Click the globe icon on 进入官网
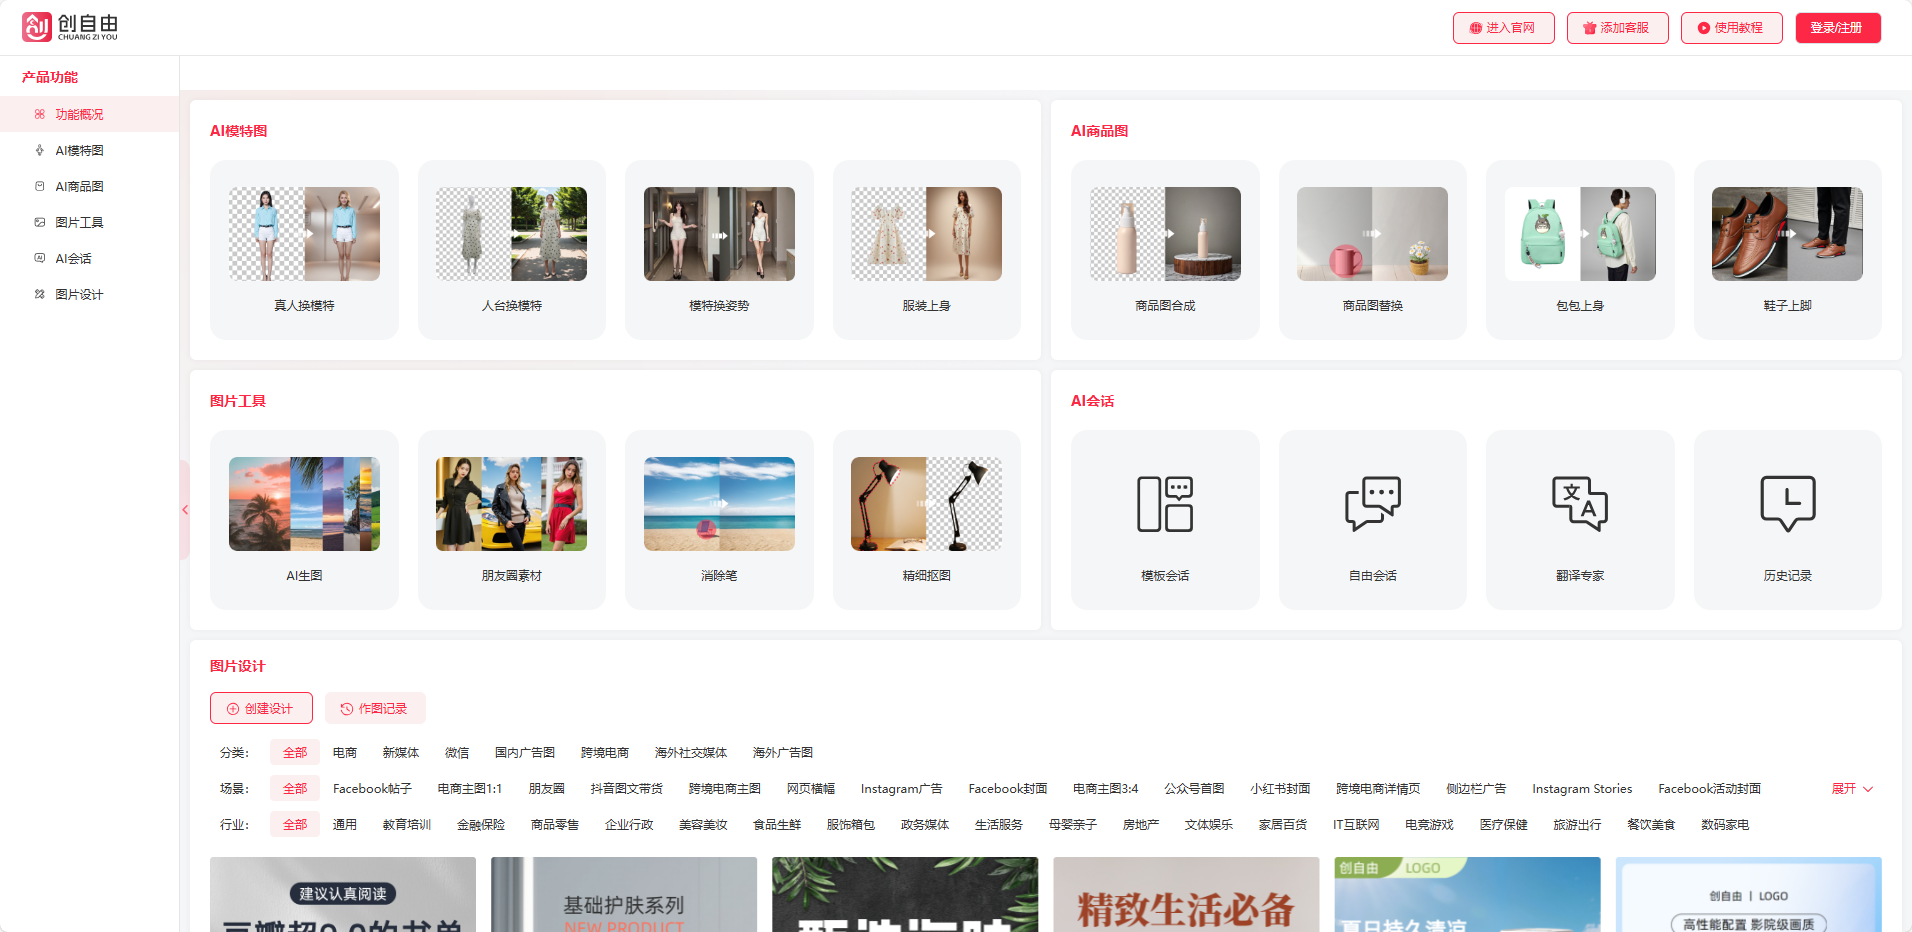This screenshot has height=932, width=1912. [x=1475, y=28]
